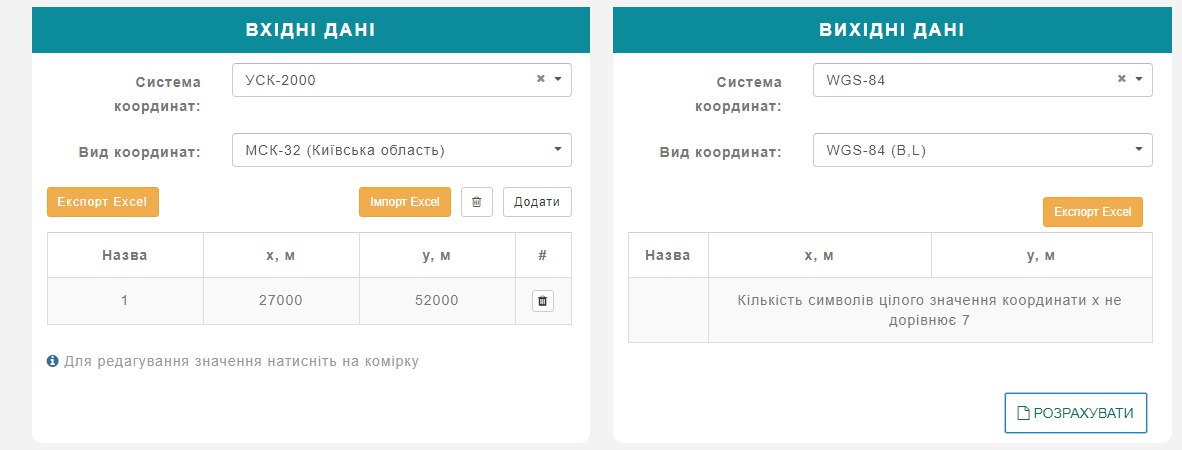The width and height of the screenshot is (1182, 450).
Task: Click the РОЗРАХУВАТИ button
Action: (x=1076, y=413)
